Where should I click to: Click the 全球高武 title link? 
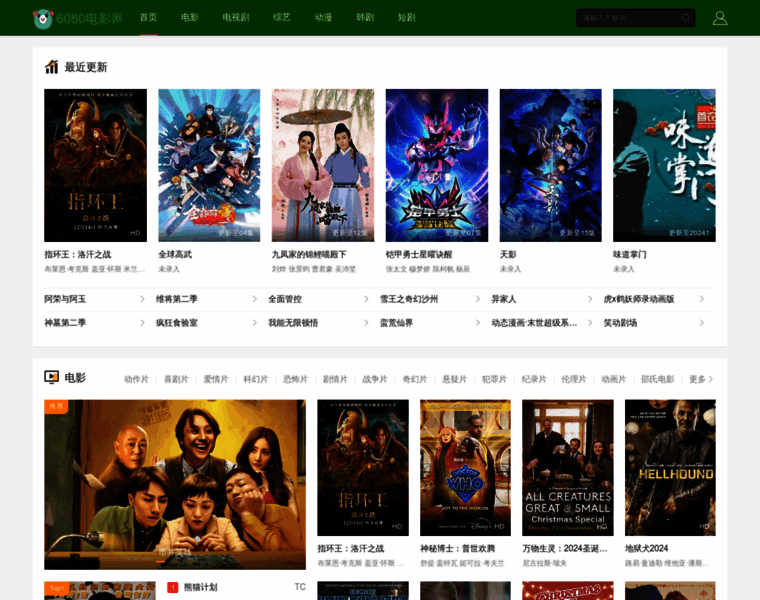pos(175,254)
